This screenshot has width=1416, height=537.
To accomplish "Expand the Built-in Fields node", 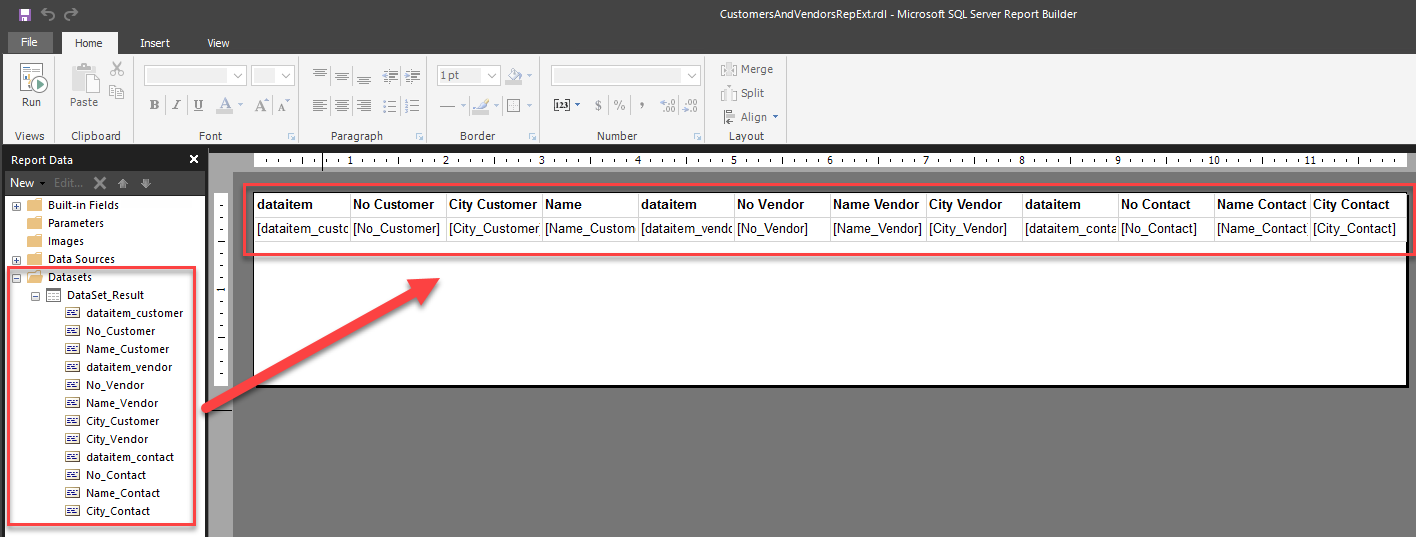I will click(16, 205).
